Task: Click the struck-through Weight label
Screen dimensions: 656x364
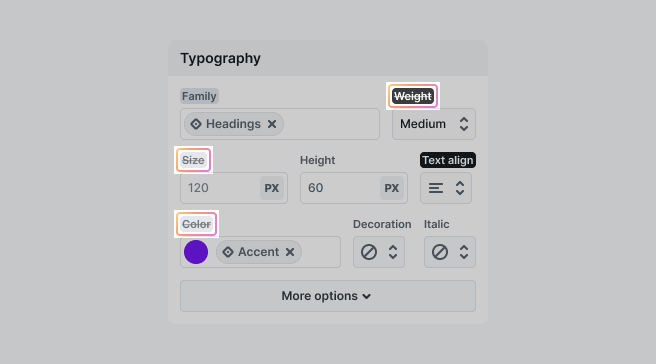Action: (413, 96)
